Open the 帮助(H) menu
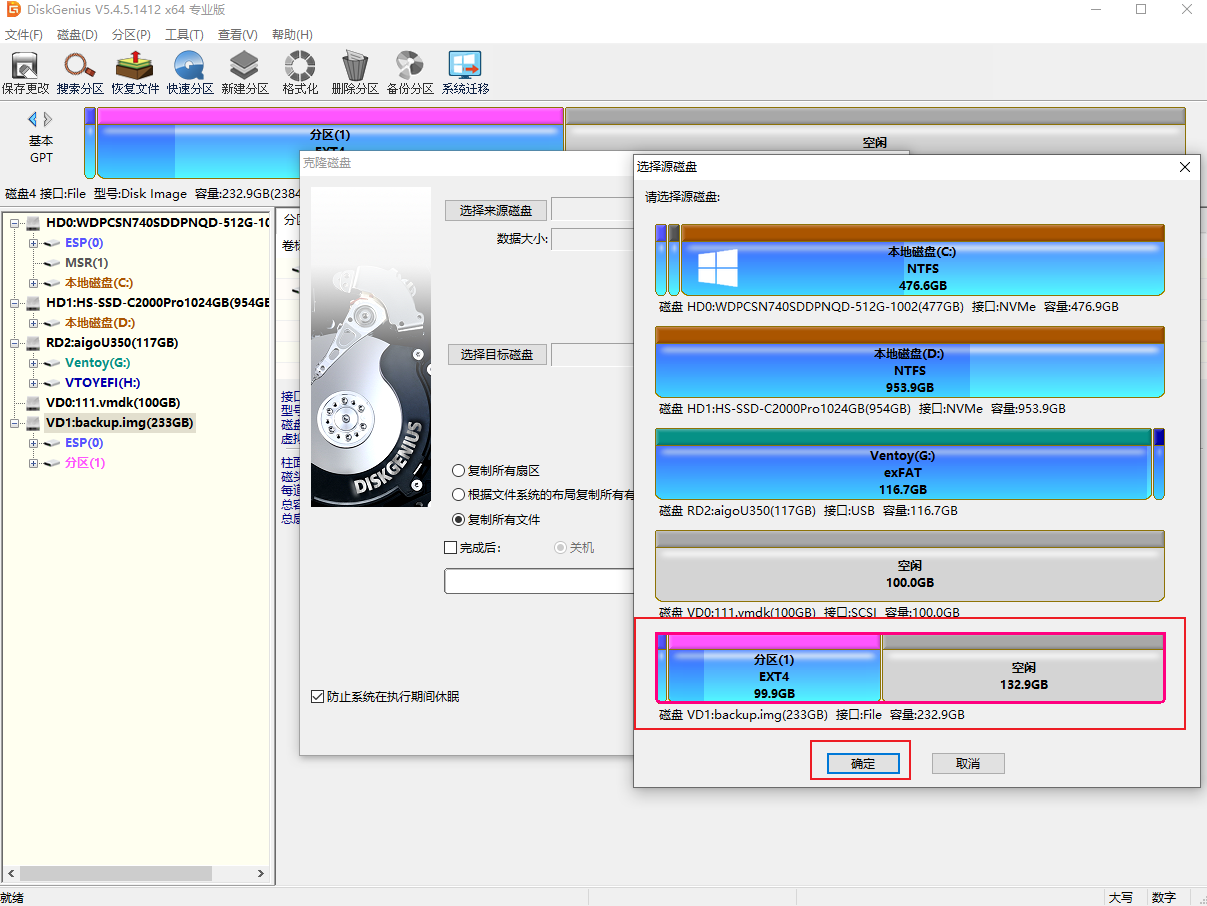Image resolution: width=1207 pixels, height=906 pixels. click(292, 34)
